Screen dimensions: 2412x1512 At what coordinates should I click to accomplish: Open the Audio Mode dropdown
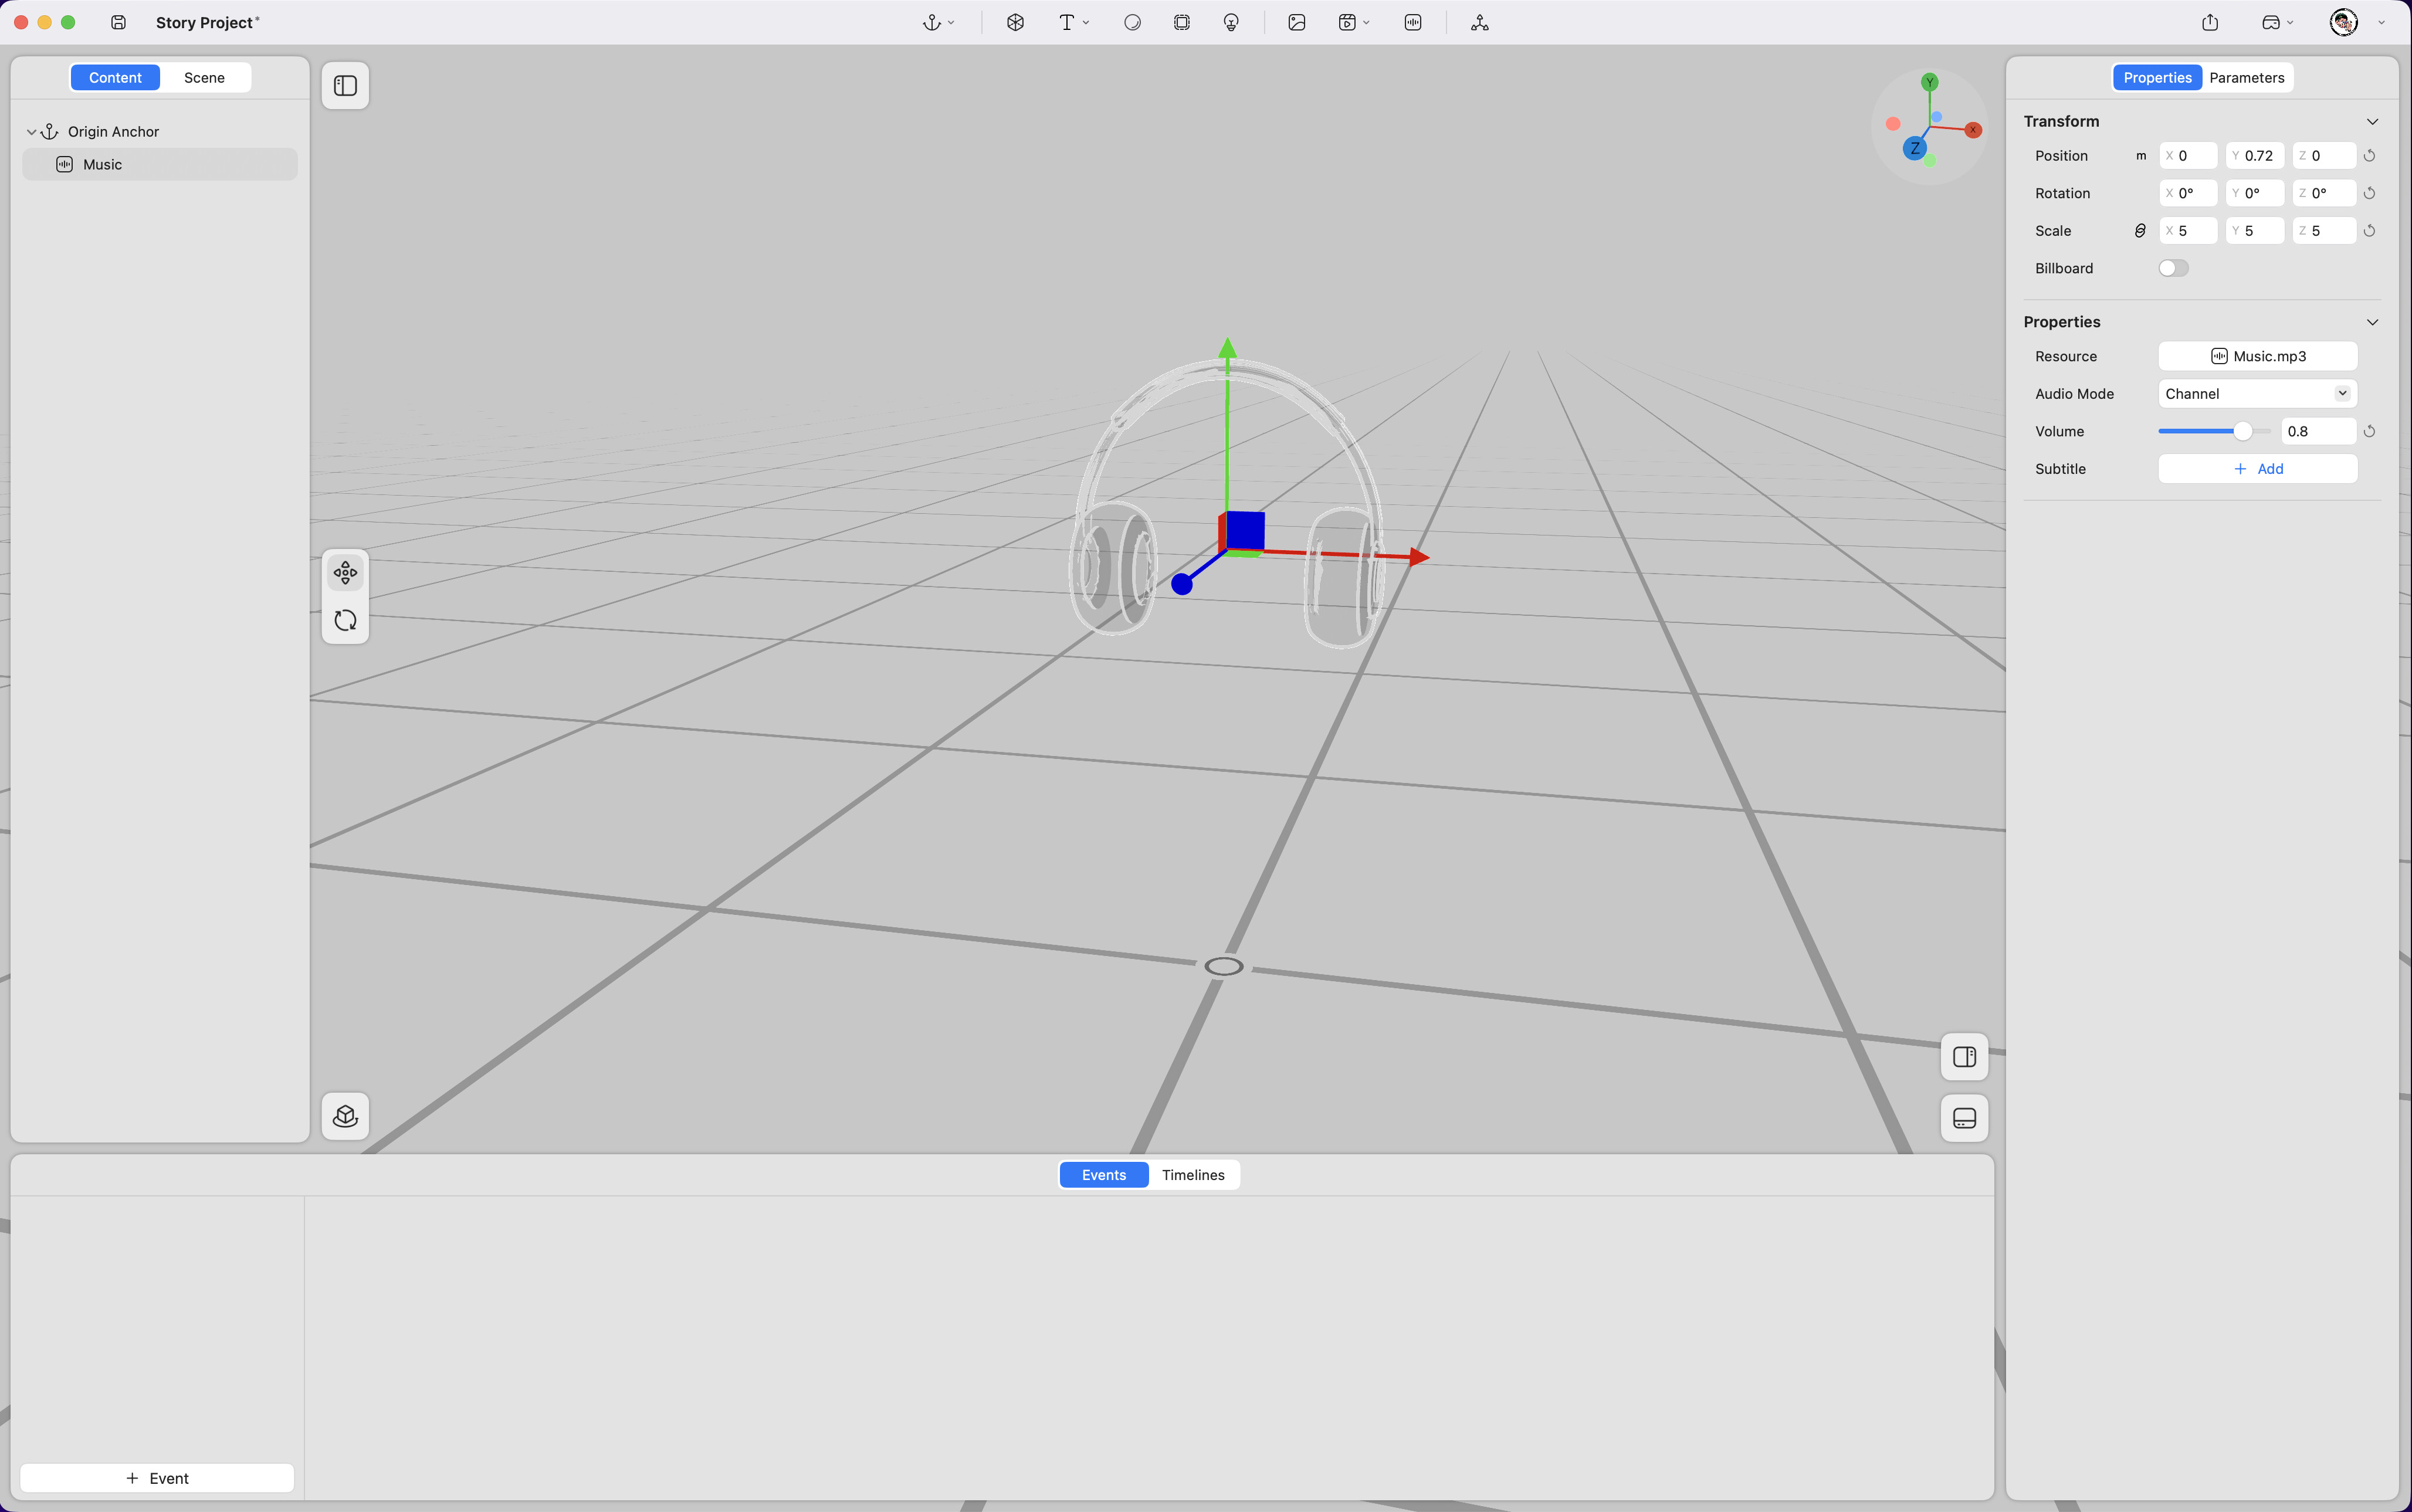[2257, 394]
